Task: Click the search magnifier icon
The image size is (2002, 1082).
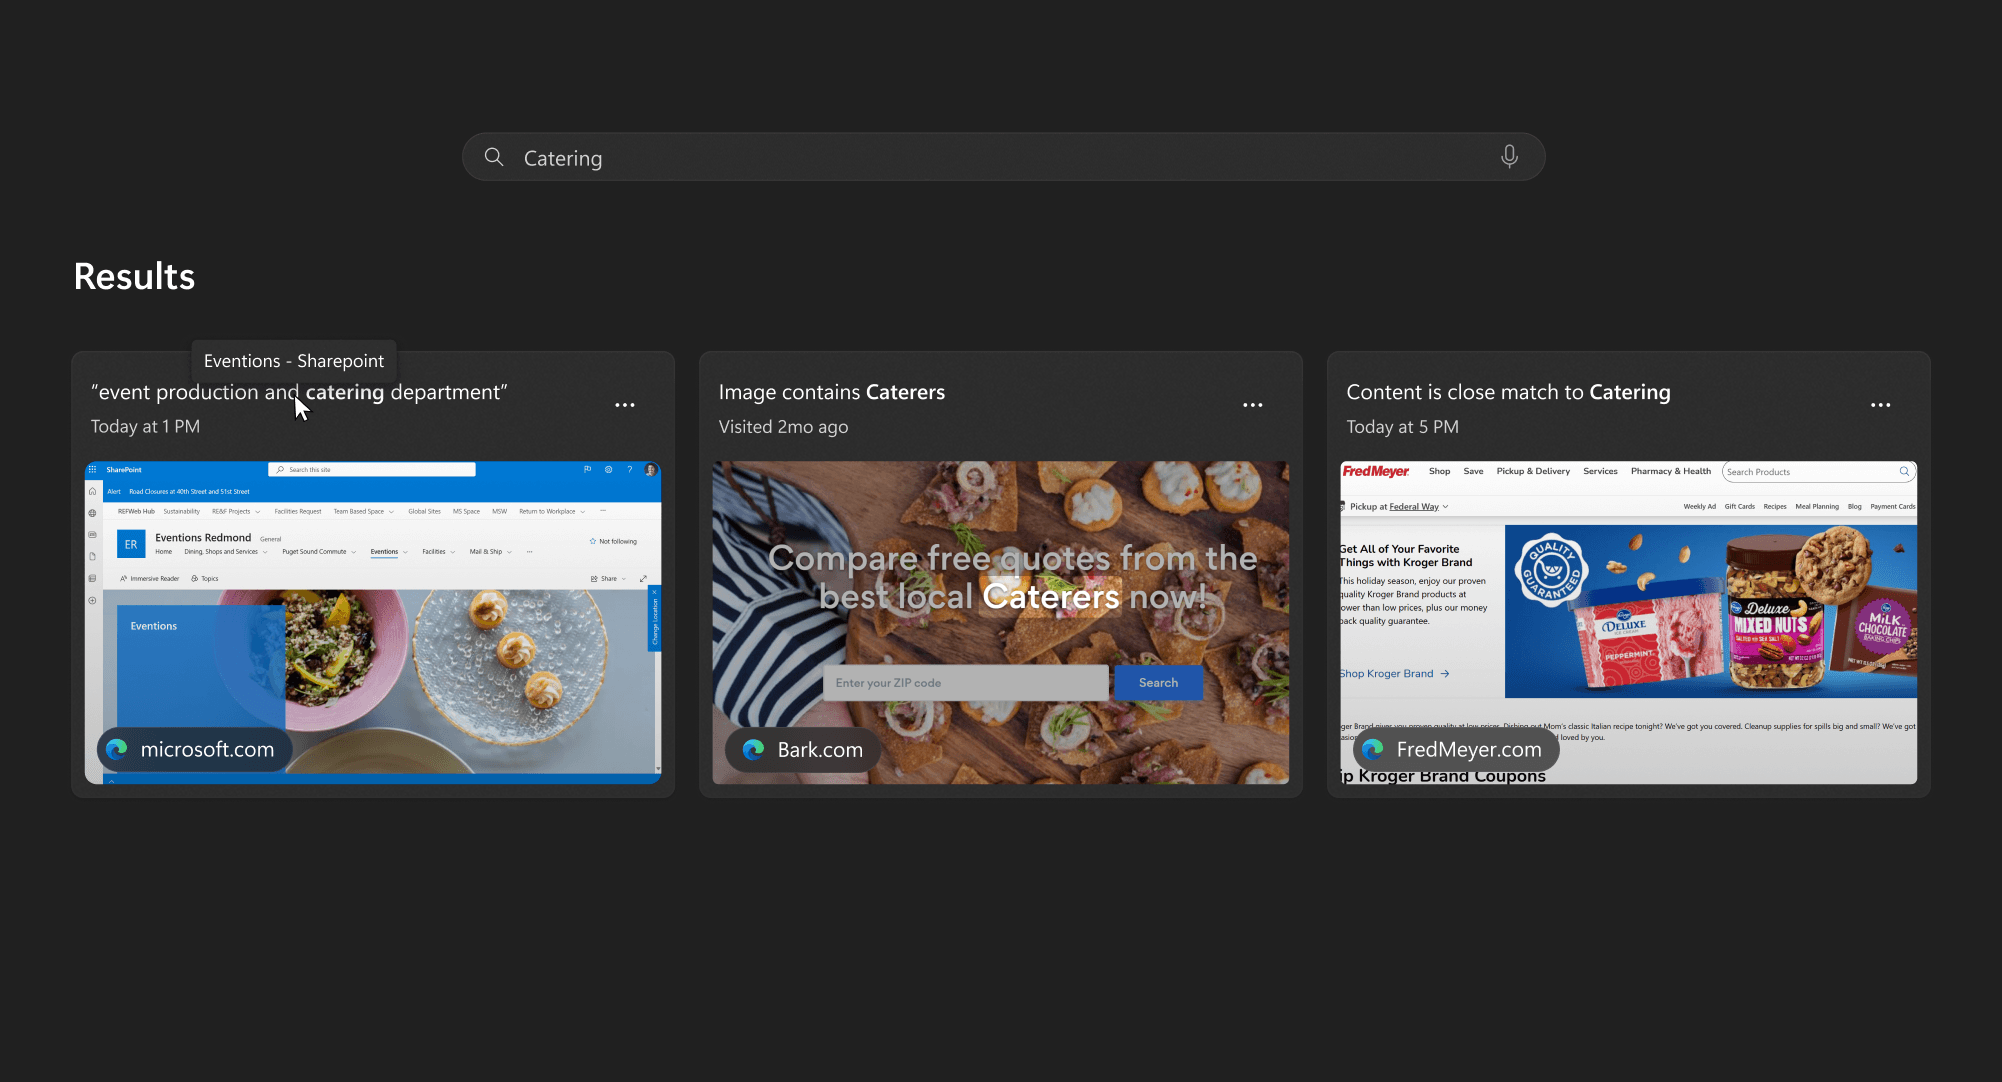Action: pyautogui.click(x=494, y=157)
